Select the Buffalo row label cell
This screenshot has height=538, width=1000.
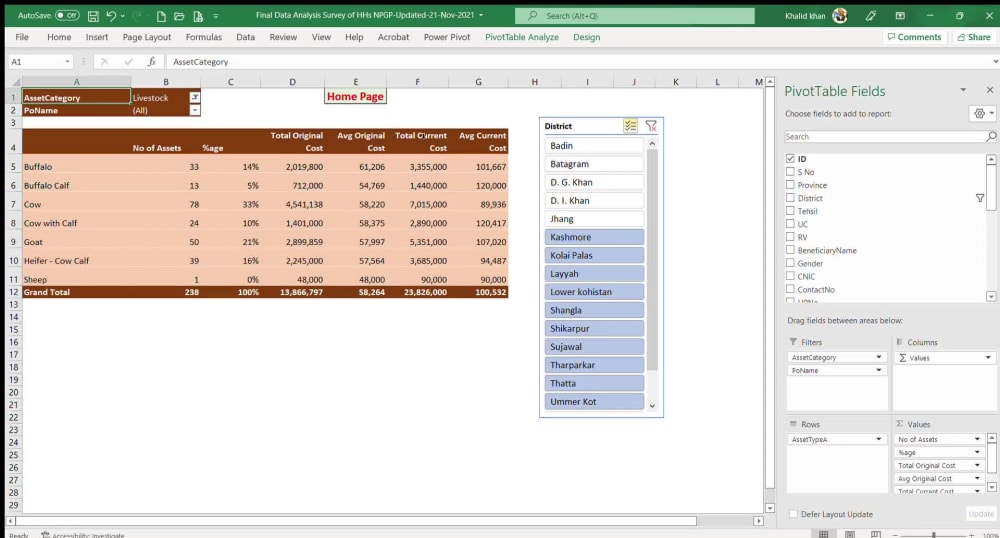pyautogui.click(x=77, y=166)
